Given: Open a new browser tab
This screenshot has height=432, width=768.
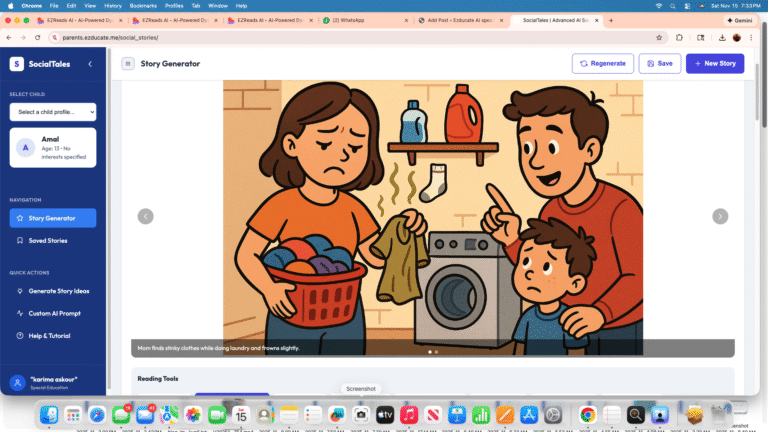Looking at the screenshot, I should click(611, 21).
